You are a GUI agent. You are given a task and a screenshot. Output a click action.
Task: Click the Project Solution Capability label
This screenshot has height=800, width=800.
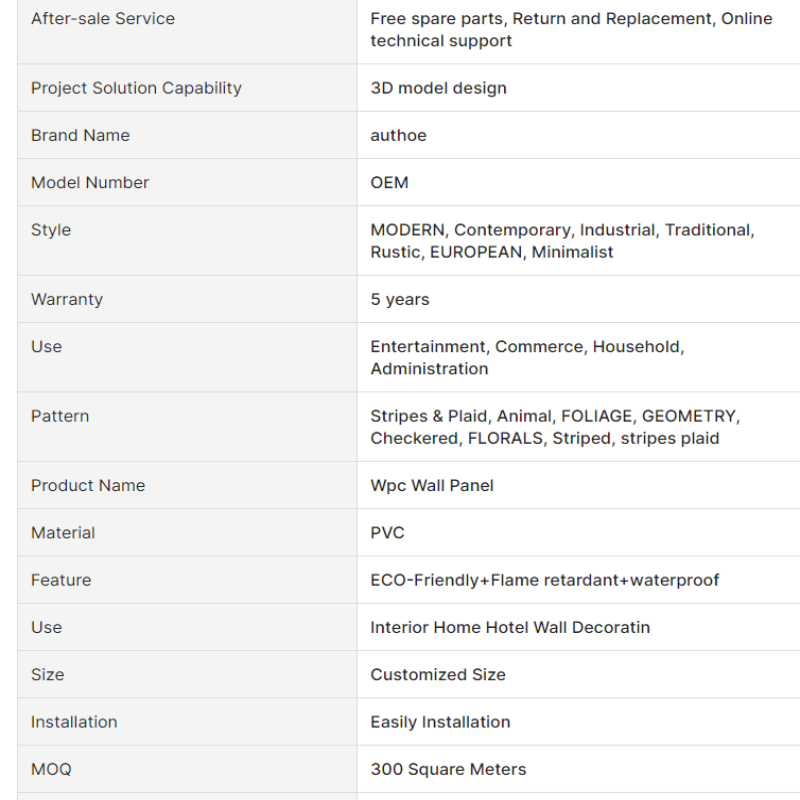pyautogui.click(x=136, y=88)
